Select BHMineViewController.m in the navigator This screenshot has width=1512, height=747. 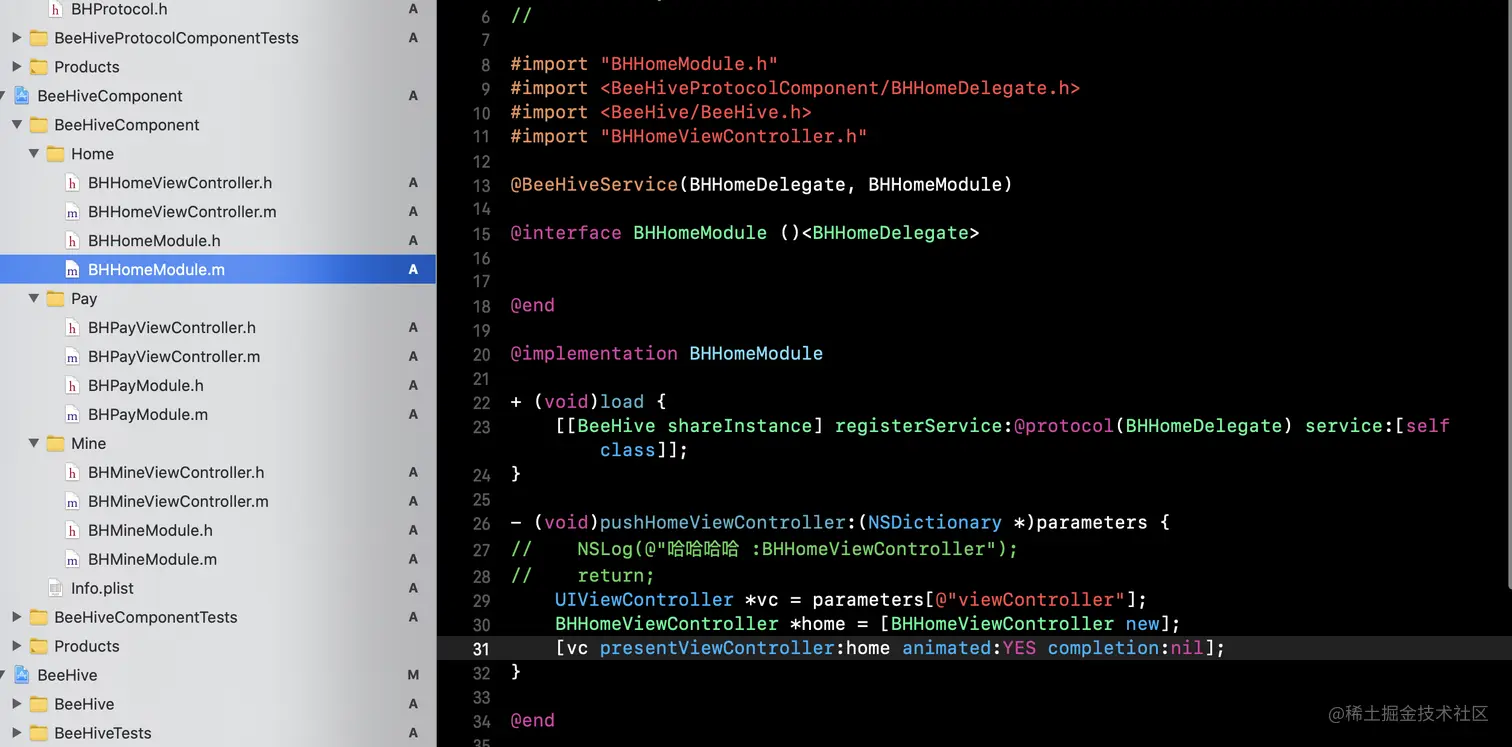click(x=178, y=502)
